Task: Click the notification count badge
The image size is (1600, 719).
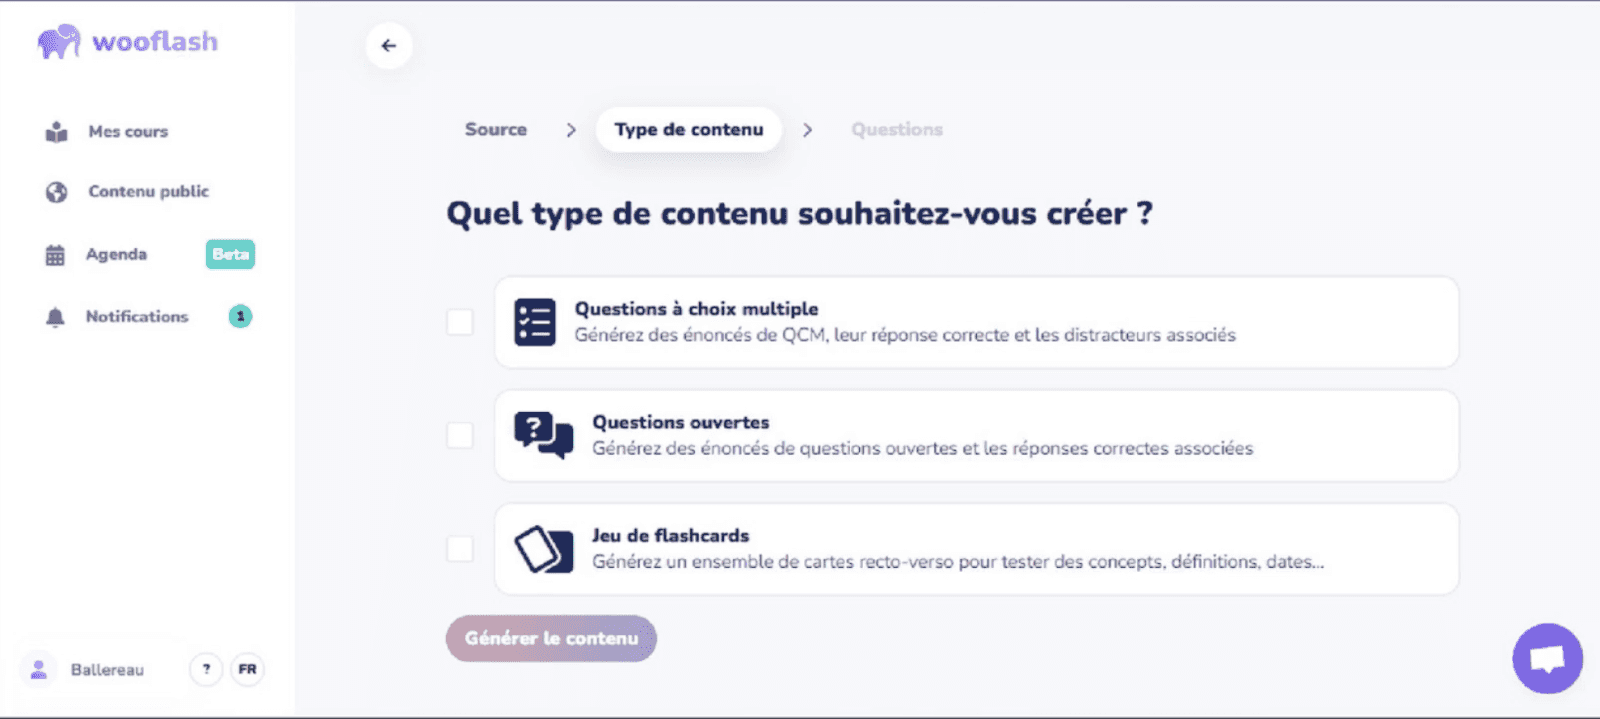Action: tap(240, 316)
